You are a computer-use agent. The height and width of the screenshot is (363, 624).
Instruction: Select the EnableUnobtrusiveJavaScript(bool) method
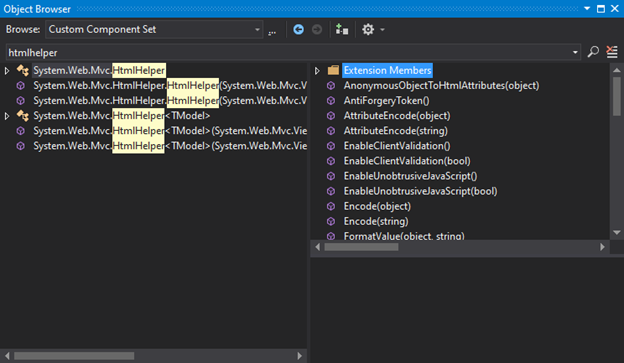point(420,191)
